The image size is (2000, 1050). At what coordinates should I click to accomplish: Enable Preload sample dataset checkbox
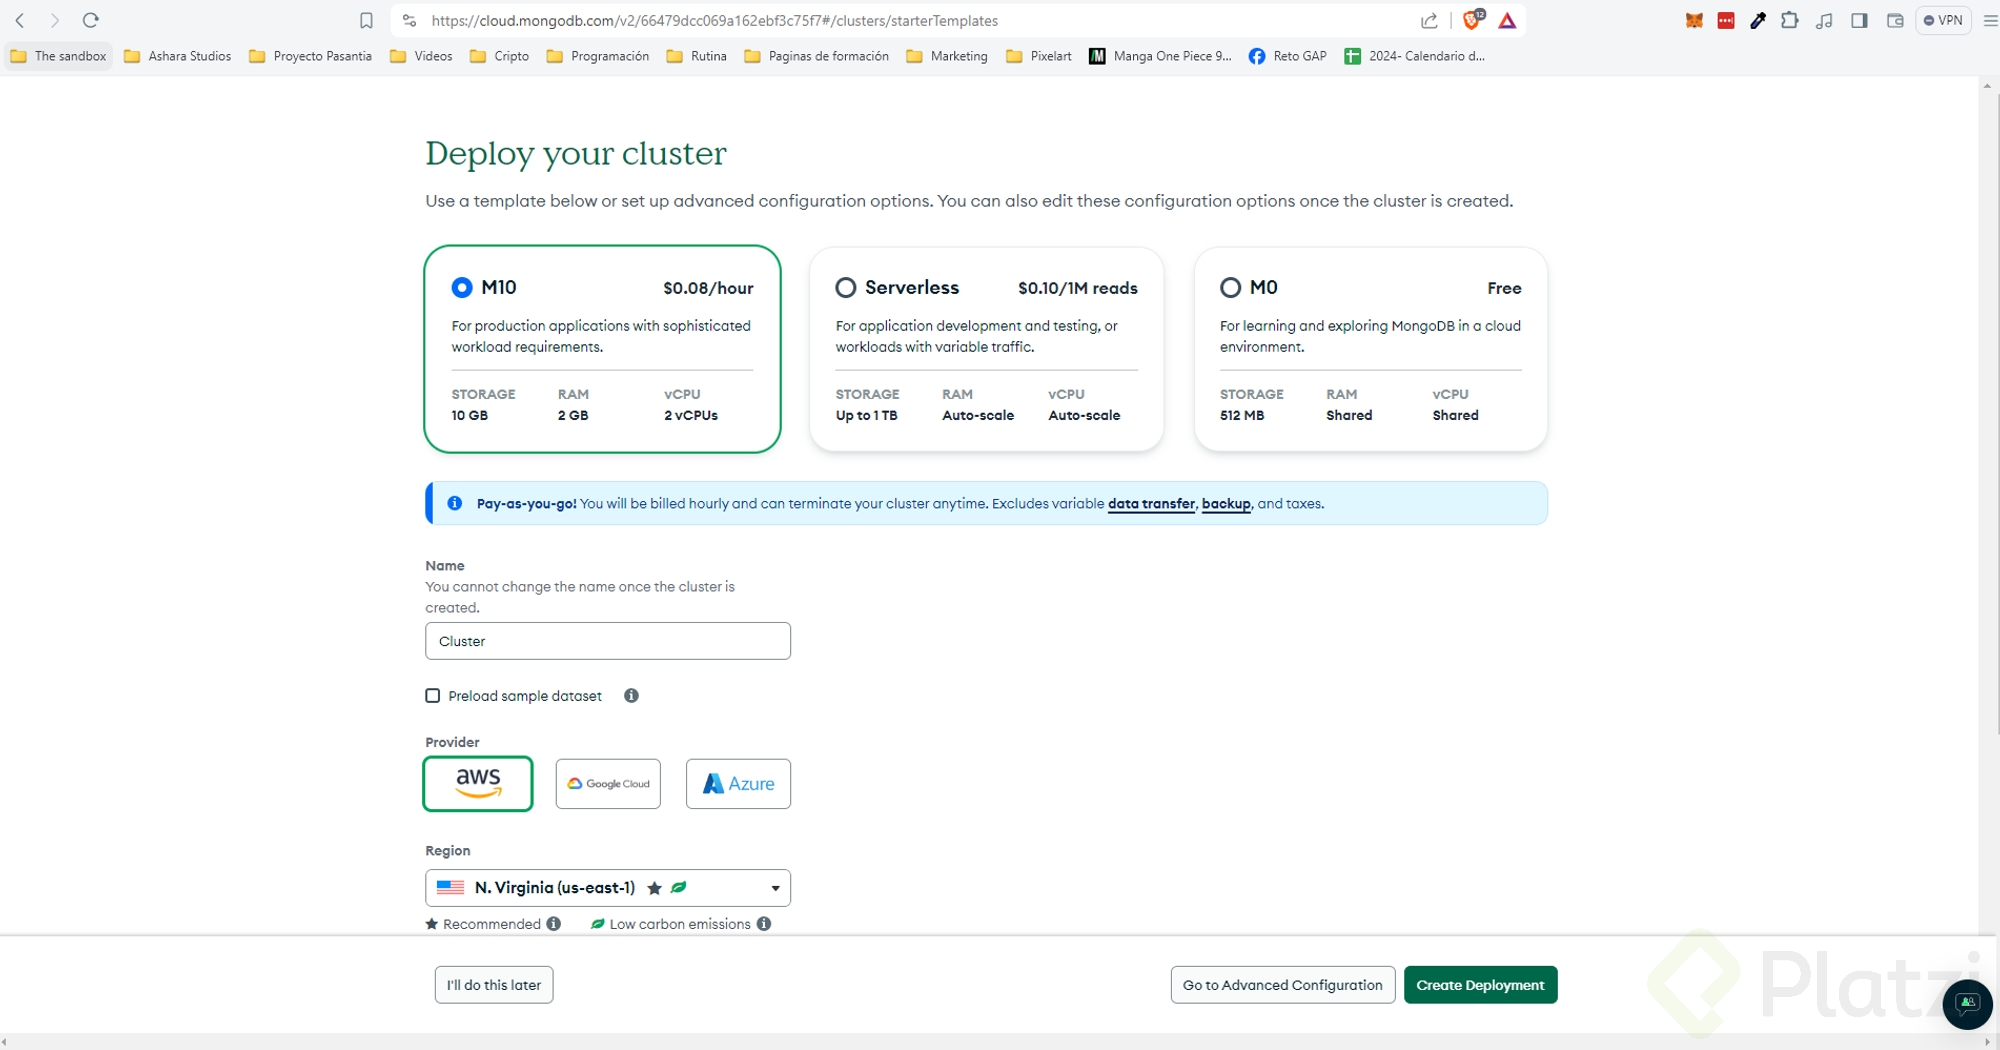(433, 696)
